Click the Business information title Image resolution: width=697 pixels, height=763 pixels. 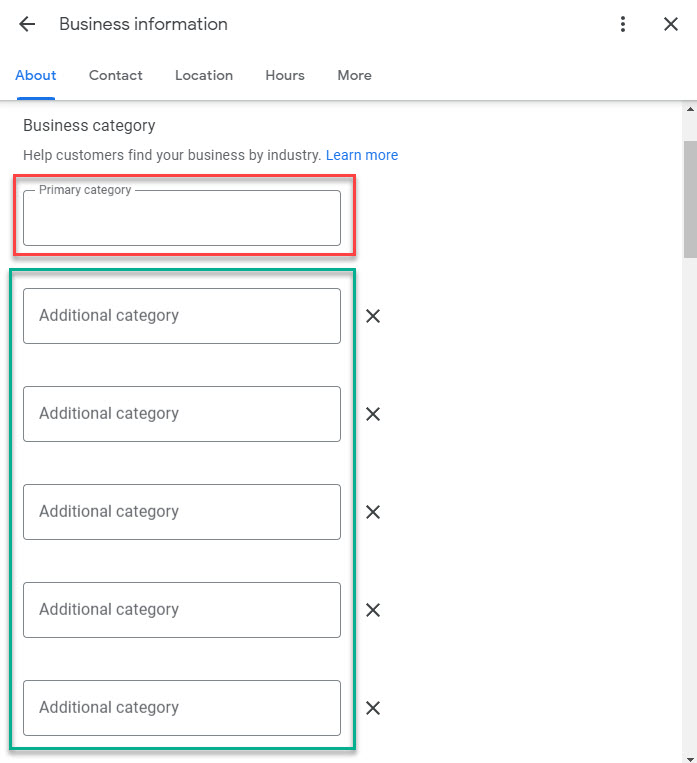pos(143,24)
